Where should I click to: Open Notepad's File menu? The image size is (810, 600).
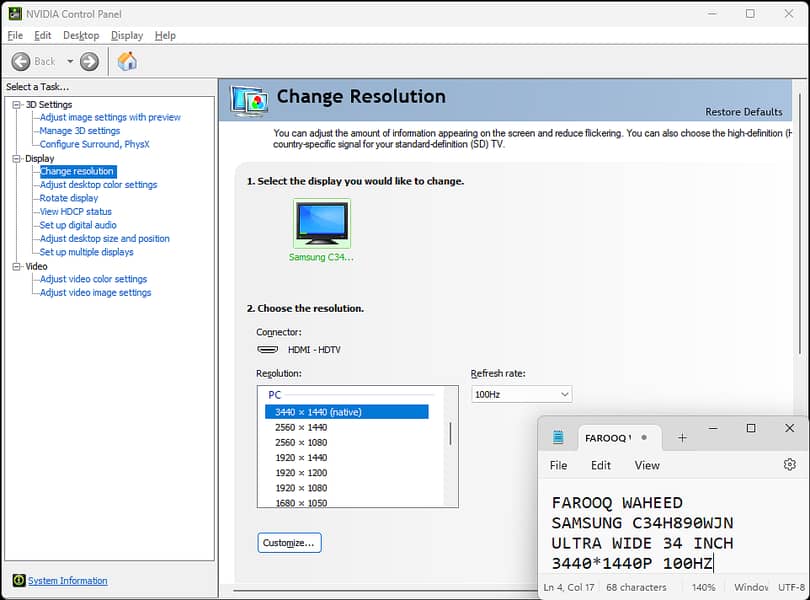click(558, 465)
